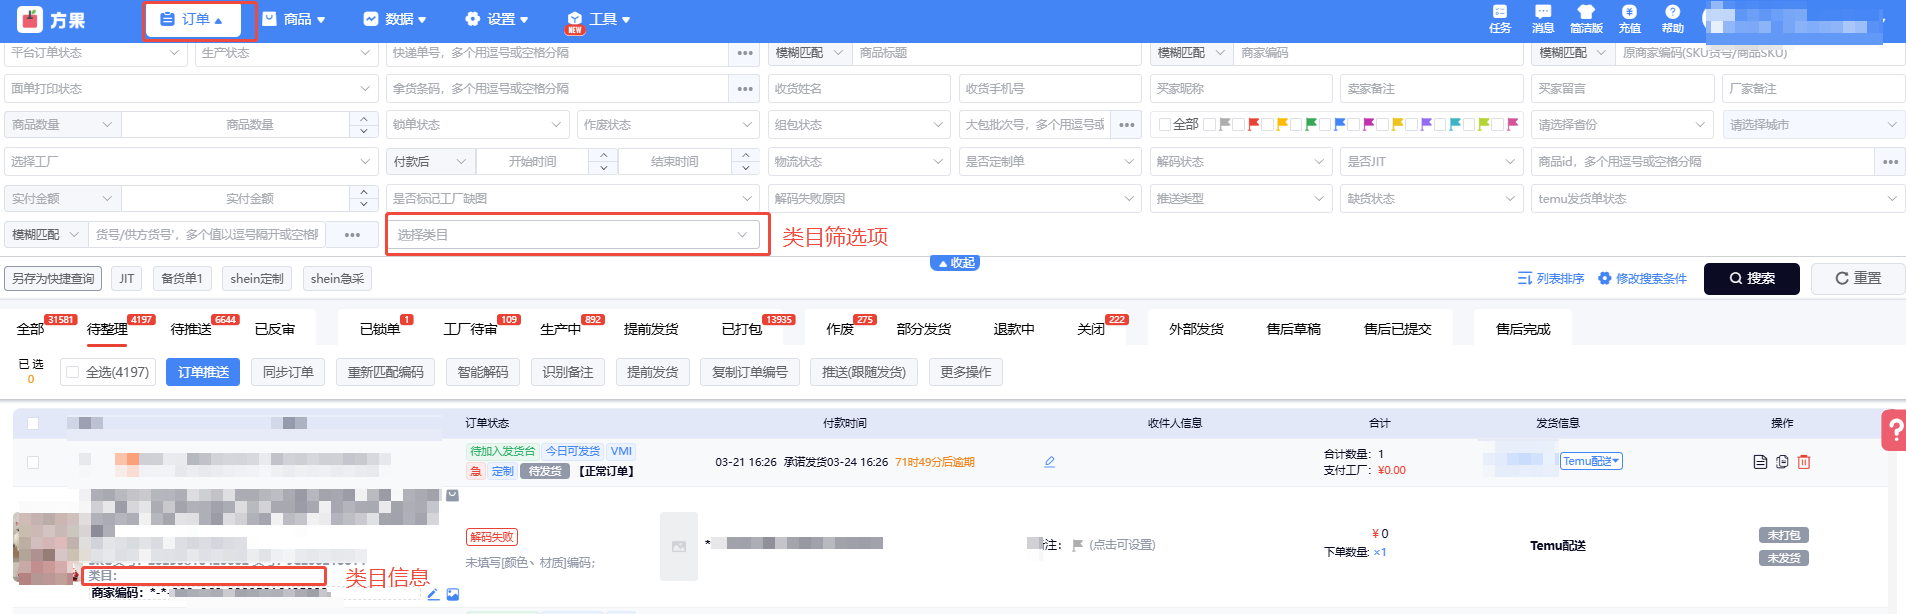This screenshot has width=1906, height=614.
Task: Click the copy order icon in 操作 column
Action: pos(1782,462)
